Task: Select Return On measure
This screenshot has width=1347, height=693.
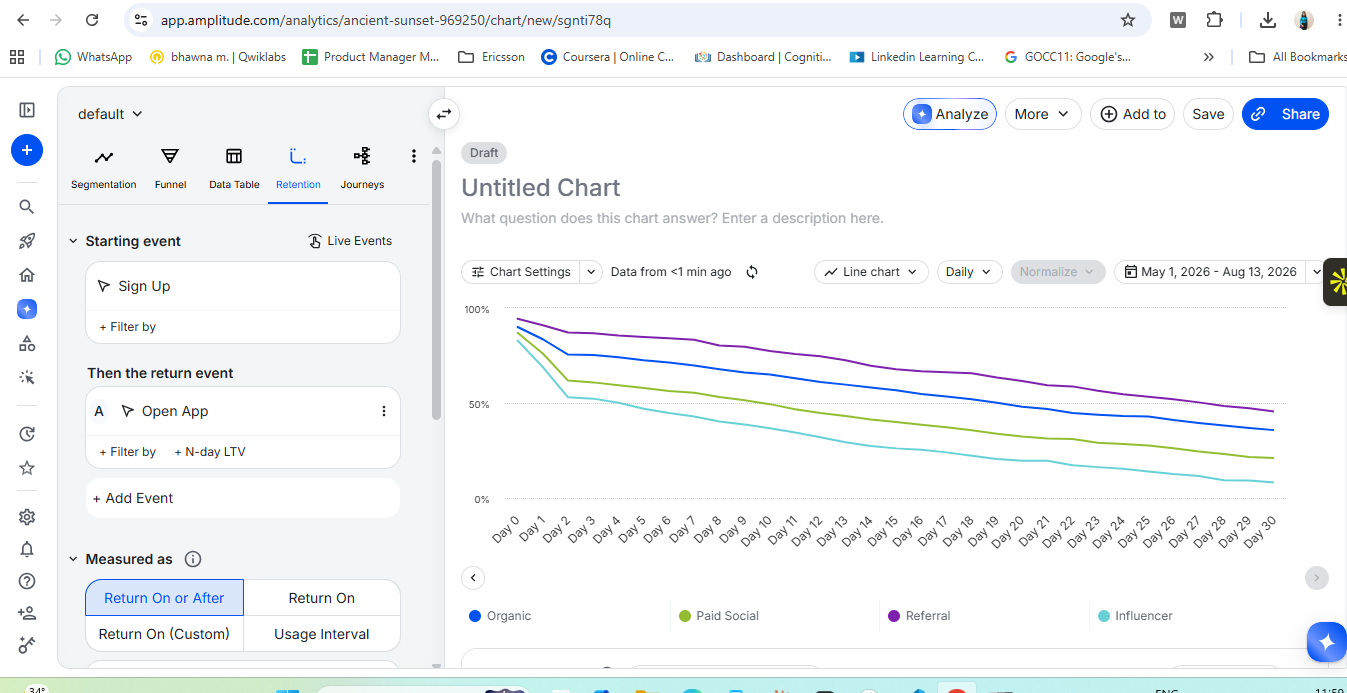Action: pos(322,598)
